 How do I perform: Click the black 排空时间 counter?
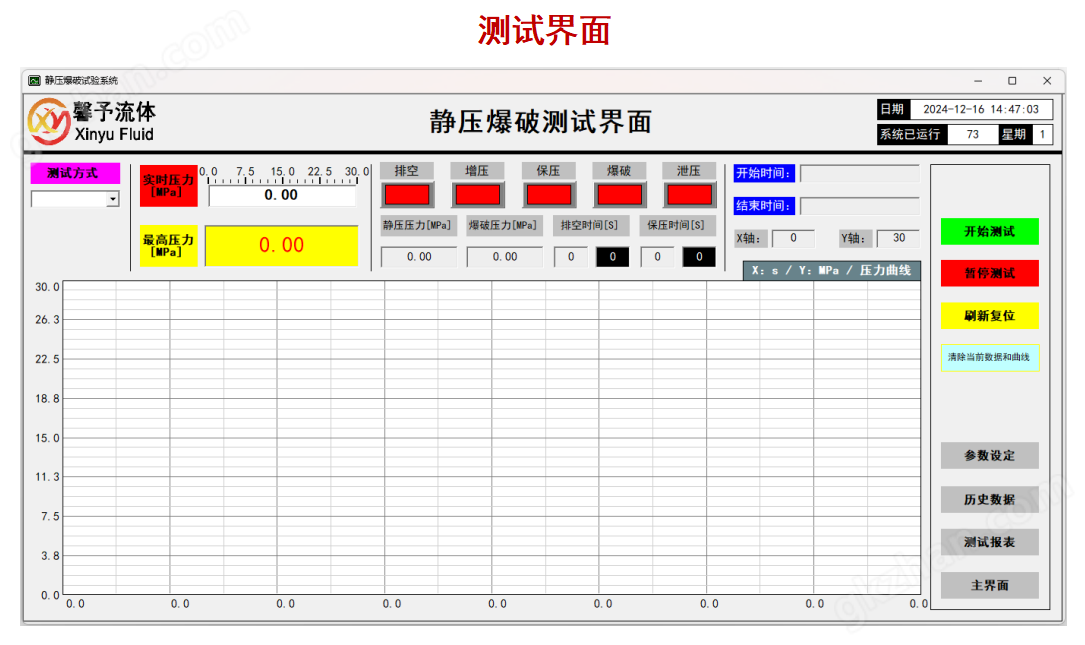tap(612, 257)
